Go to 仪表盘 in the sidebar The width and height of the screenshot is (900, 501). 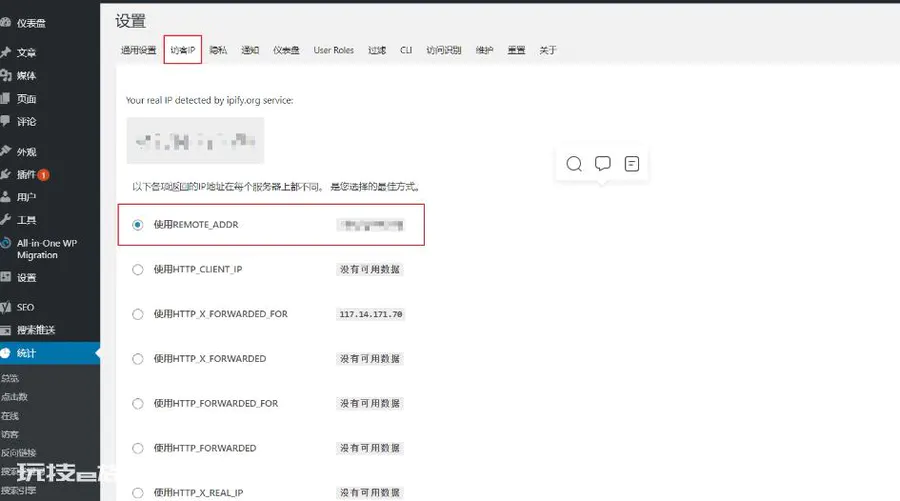tap(31, 23)
